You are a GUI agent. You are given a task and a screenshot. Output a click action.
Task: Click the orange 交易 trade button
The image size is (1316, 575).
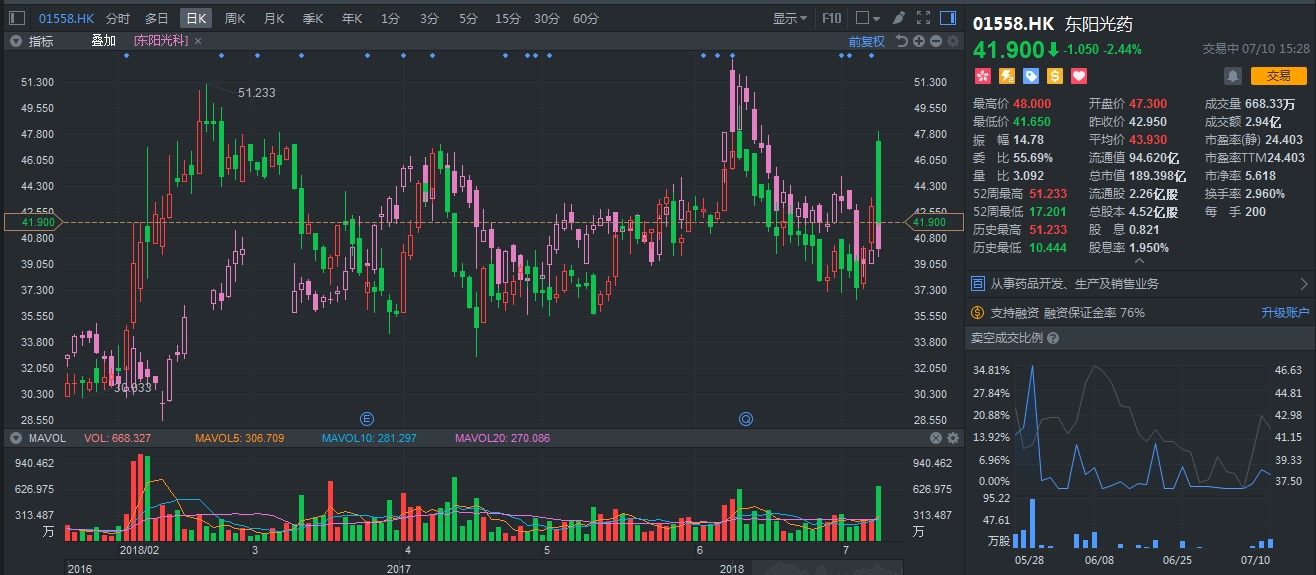click(x=1278, y=76)
